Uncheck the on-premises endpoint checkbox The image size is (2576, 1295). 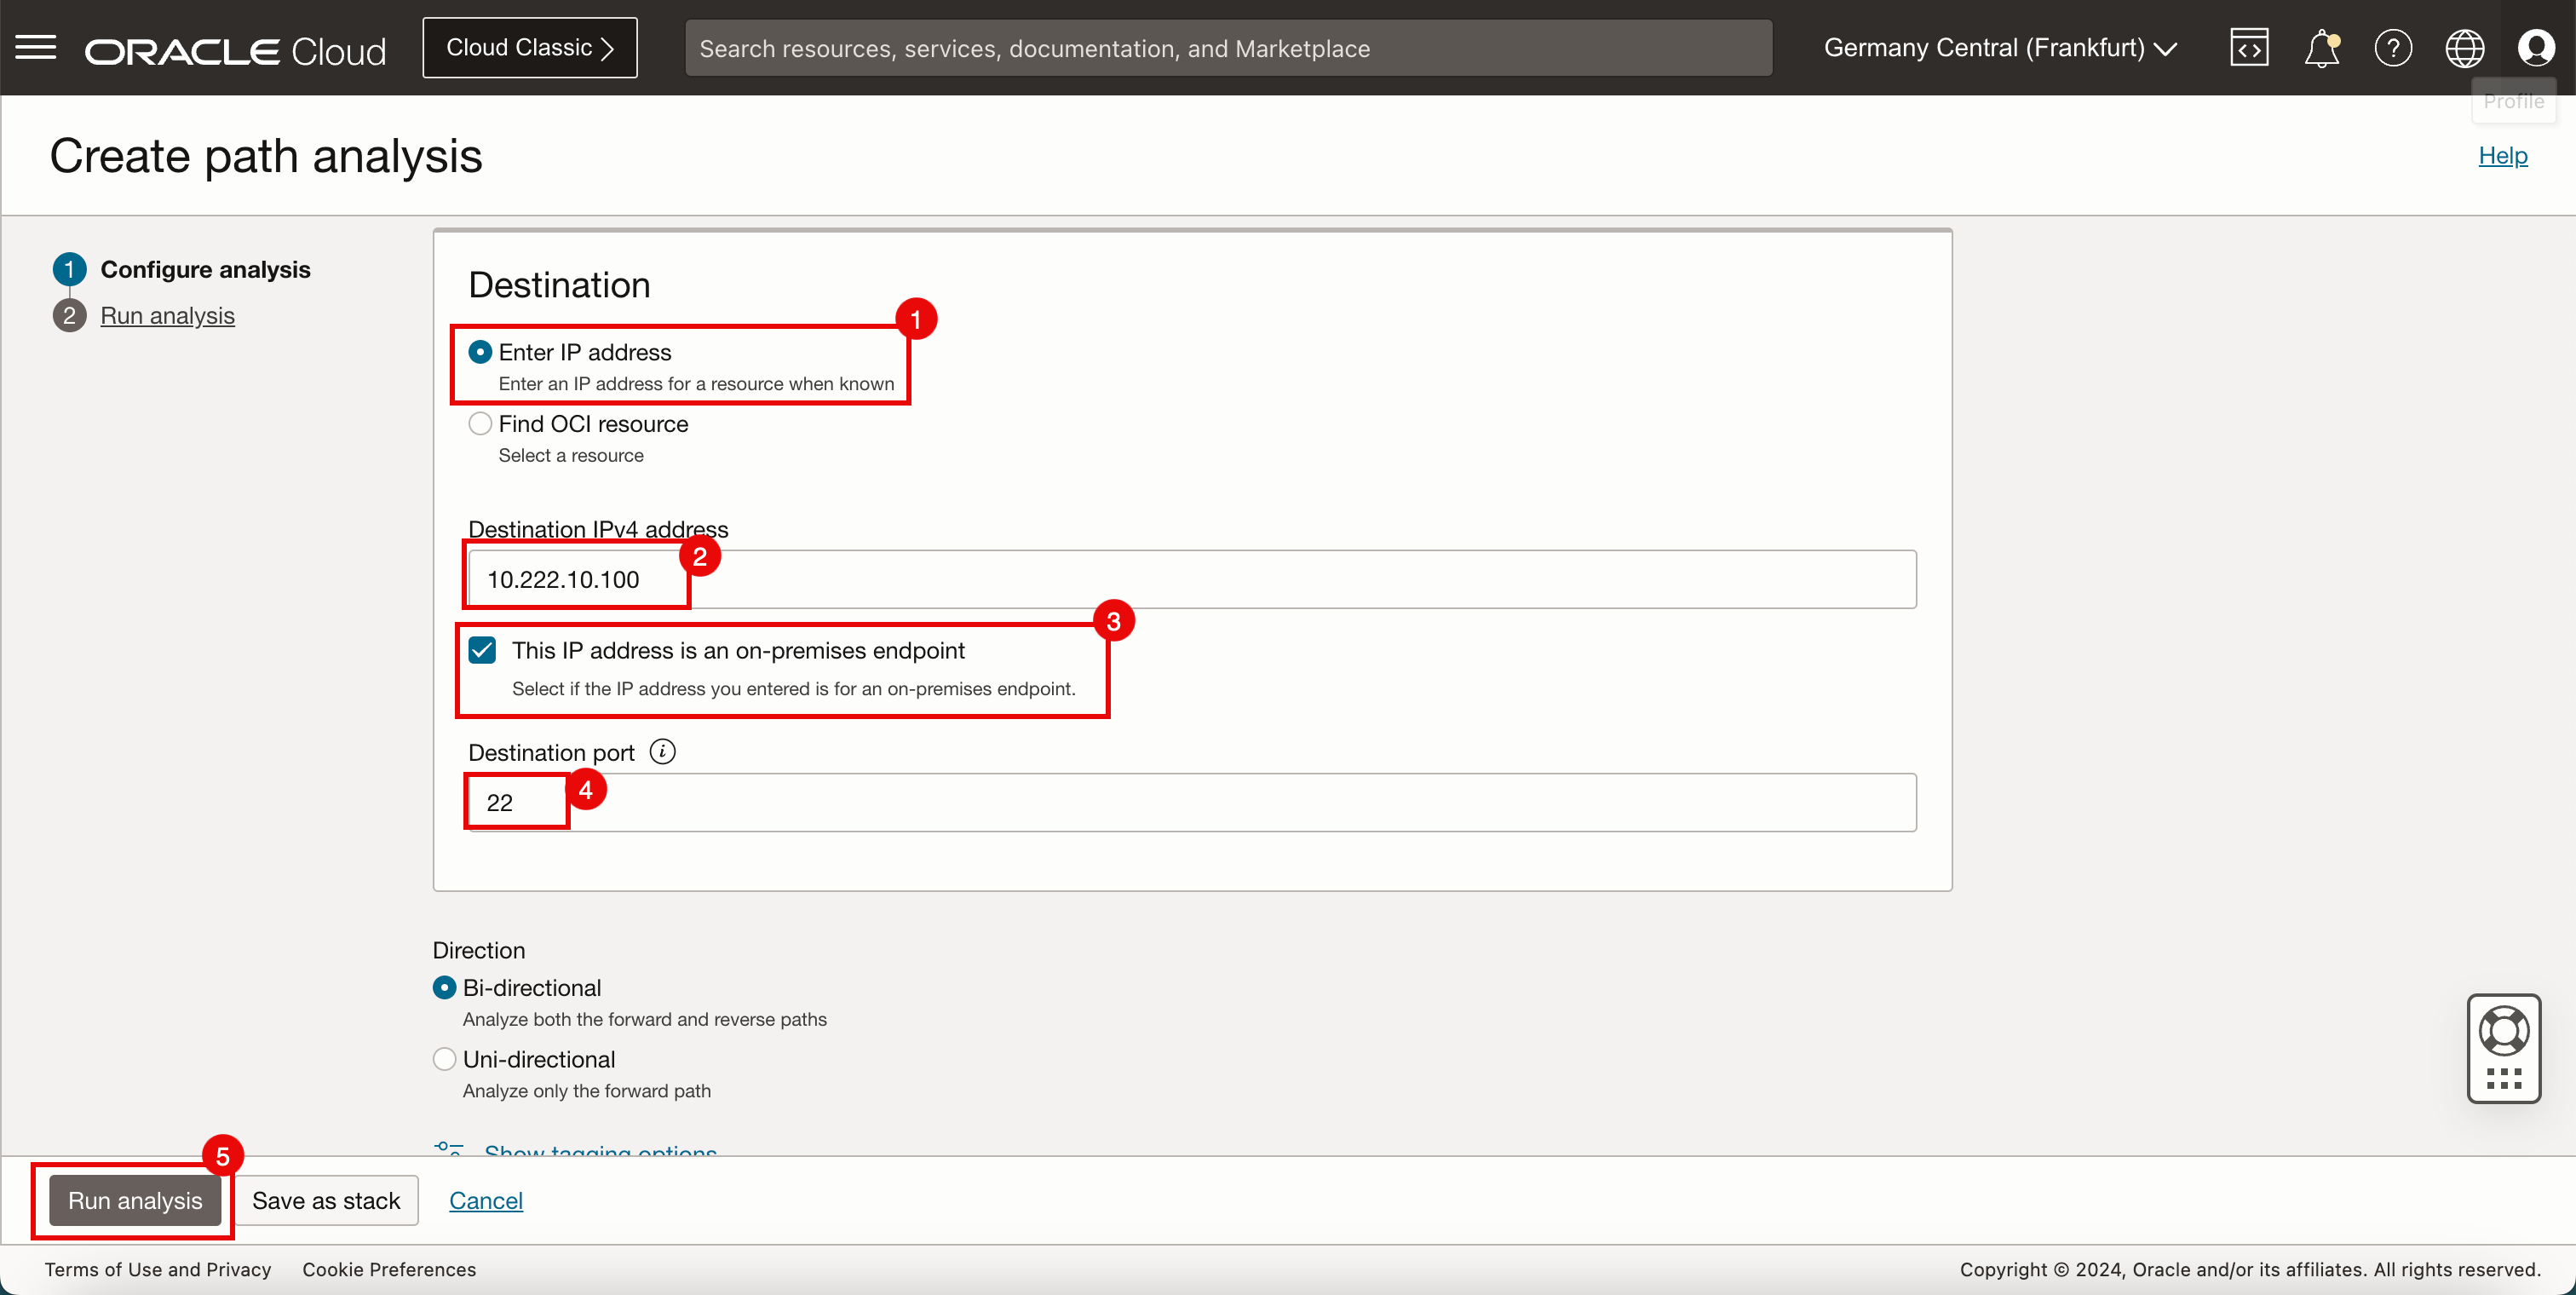click(x=482, y=651)
